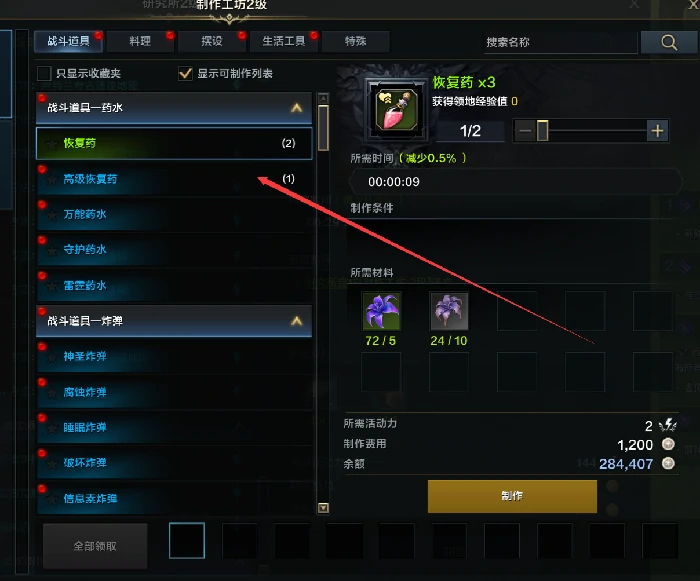Click the 恢复药 potion item icon
Viewport: 700px width, 581px height.
coord(396,110)
